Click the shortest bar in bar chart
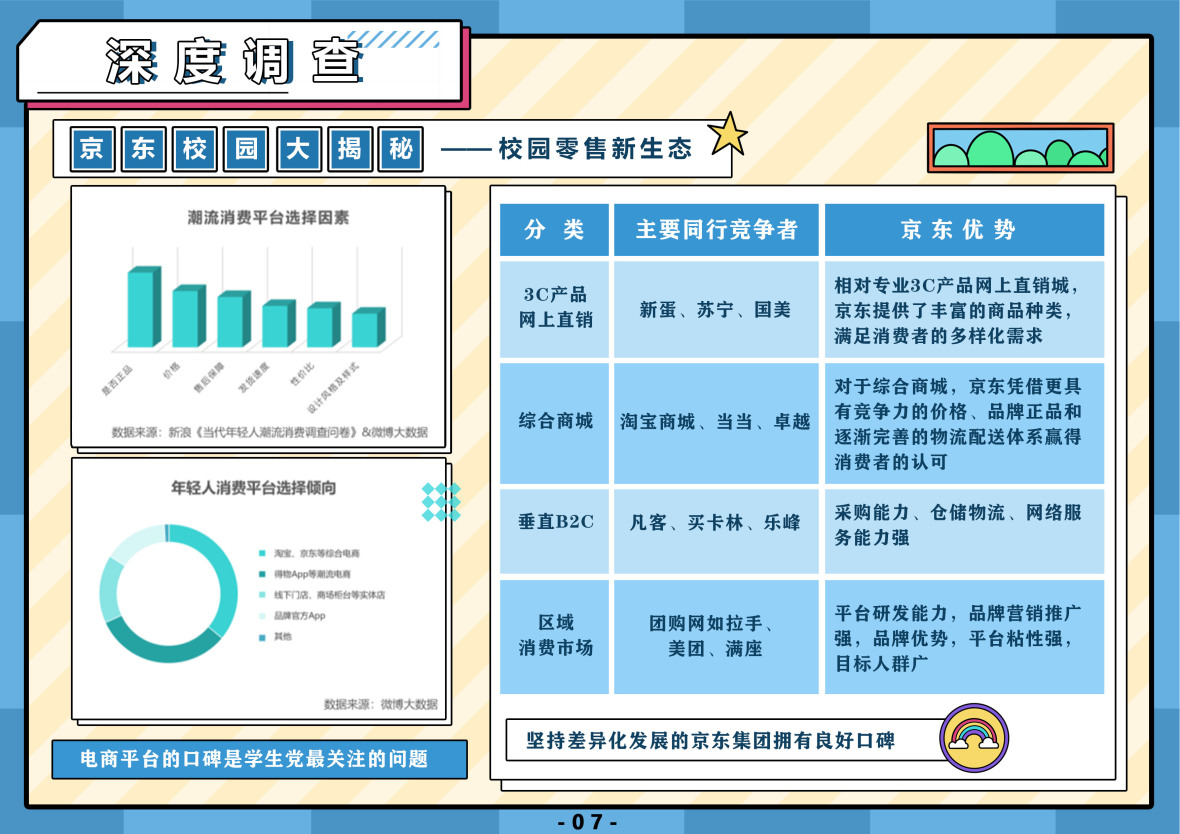 369,327
